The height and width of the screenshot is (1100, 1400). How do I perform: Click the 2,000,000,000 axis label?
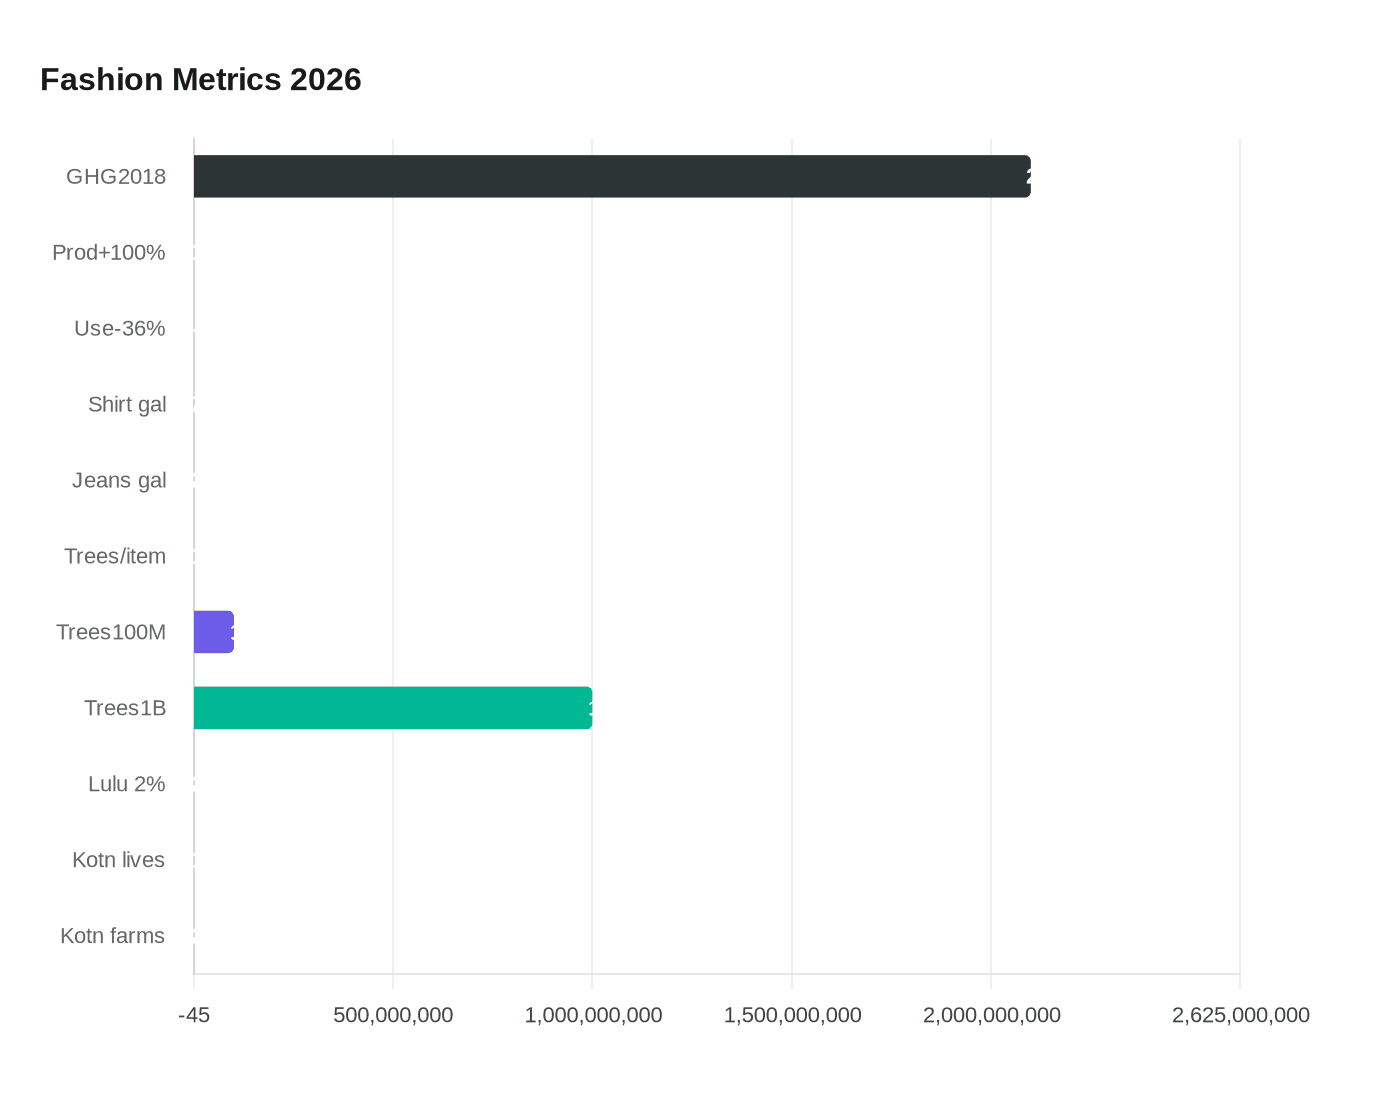[993, 1015]
